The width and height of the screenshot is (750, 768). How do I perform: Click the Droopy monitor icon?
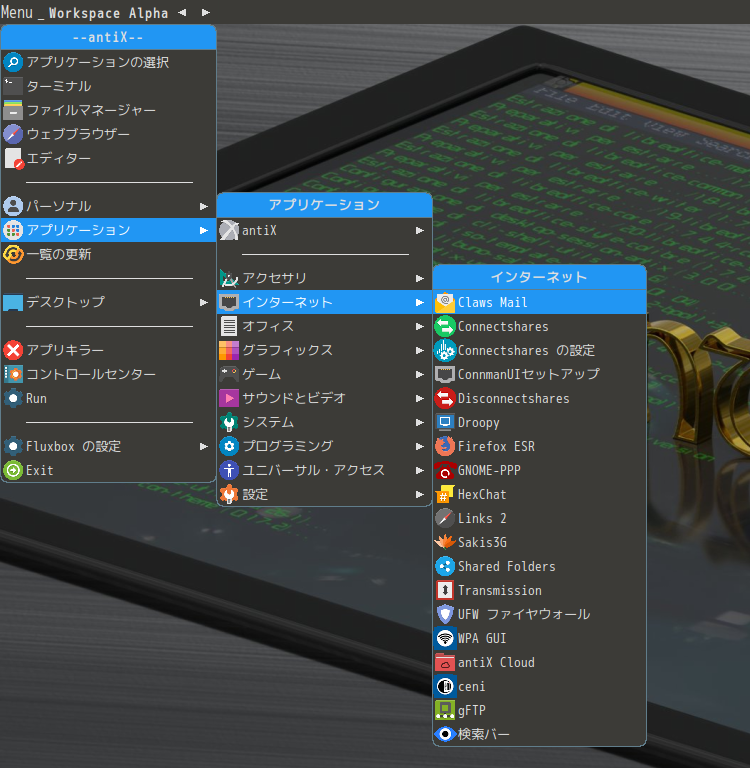click(445, 422)
